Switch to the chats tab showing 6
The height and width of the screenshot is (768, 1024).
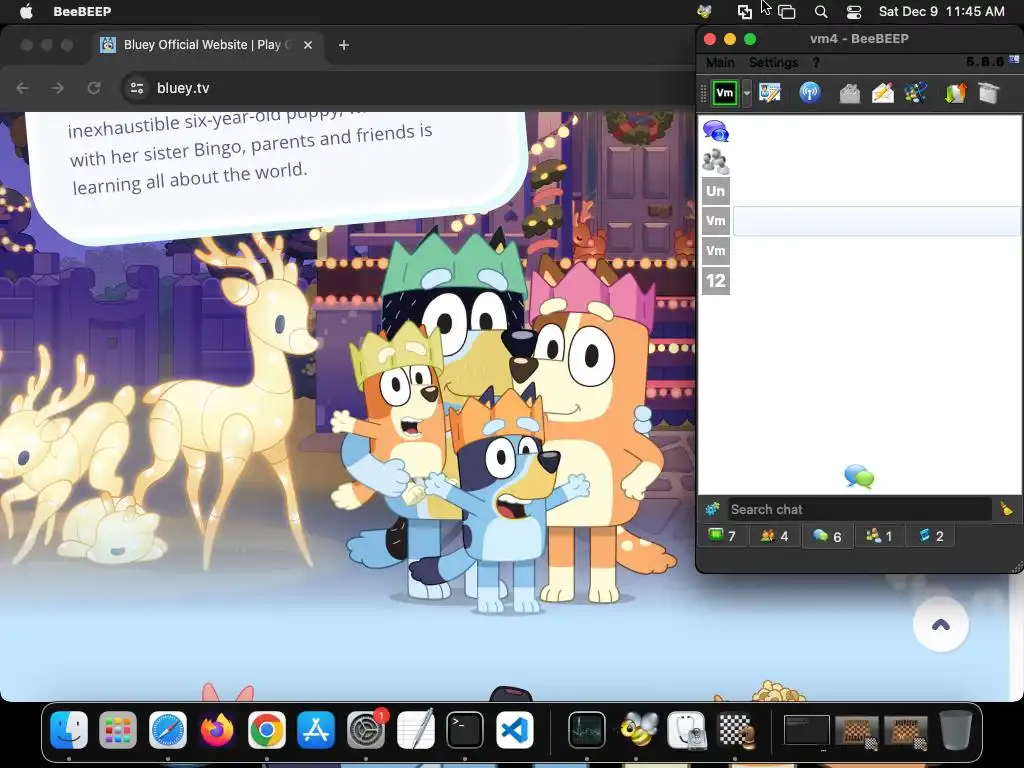click(827, 536)
